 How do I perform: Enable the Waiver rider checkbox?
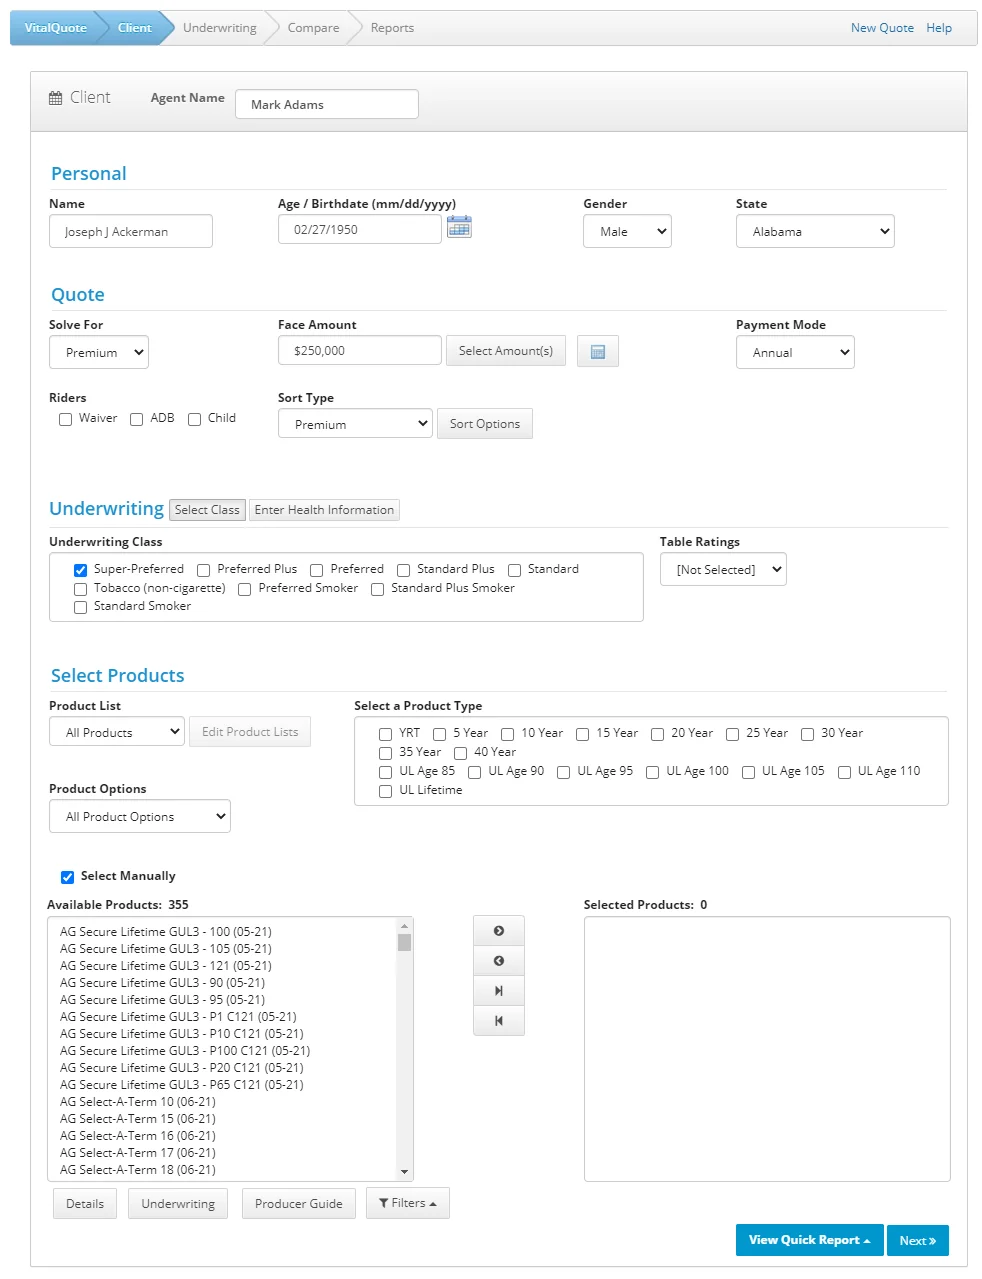tap(65, 419)
